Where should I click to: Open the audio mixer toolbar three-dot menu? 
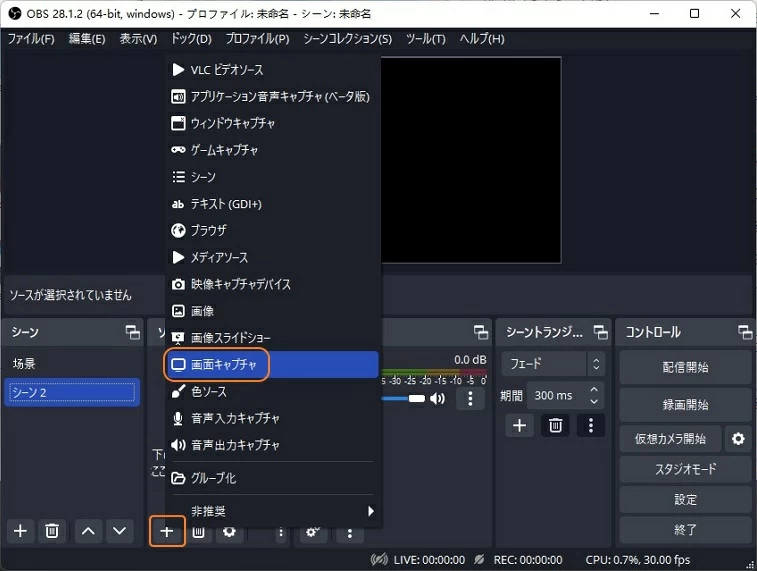click(x=350, y=533)
